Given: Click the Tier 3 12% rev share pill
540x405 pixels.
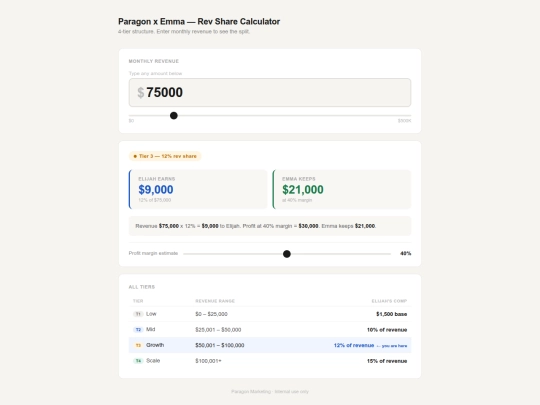Looking at the screenshot, I should click(x=165, y=156).
